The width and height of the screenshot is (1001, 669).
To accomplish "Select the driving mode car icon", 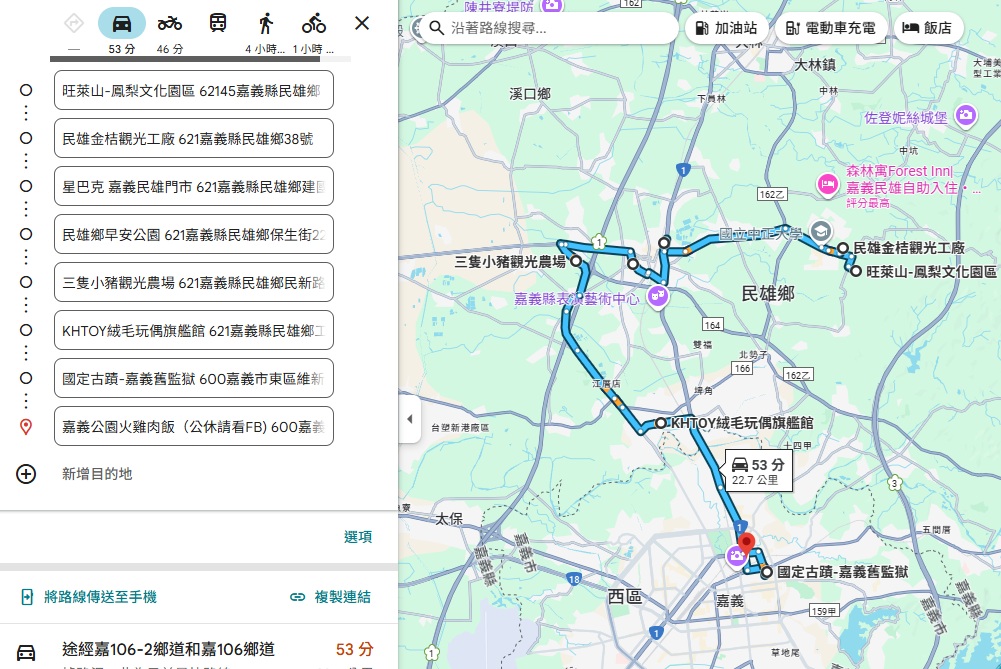I will pyautogui.click(x=121, y=21).
